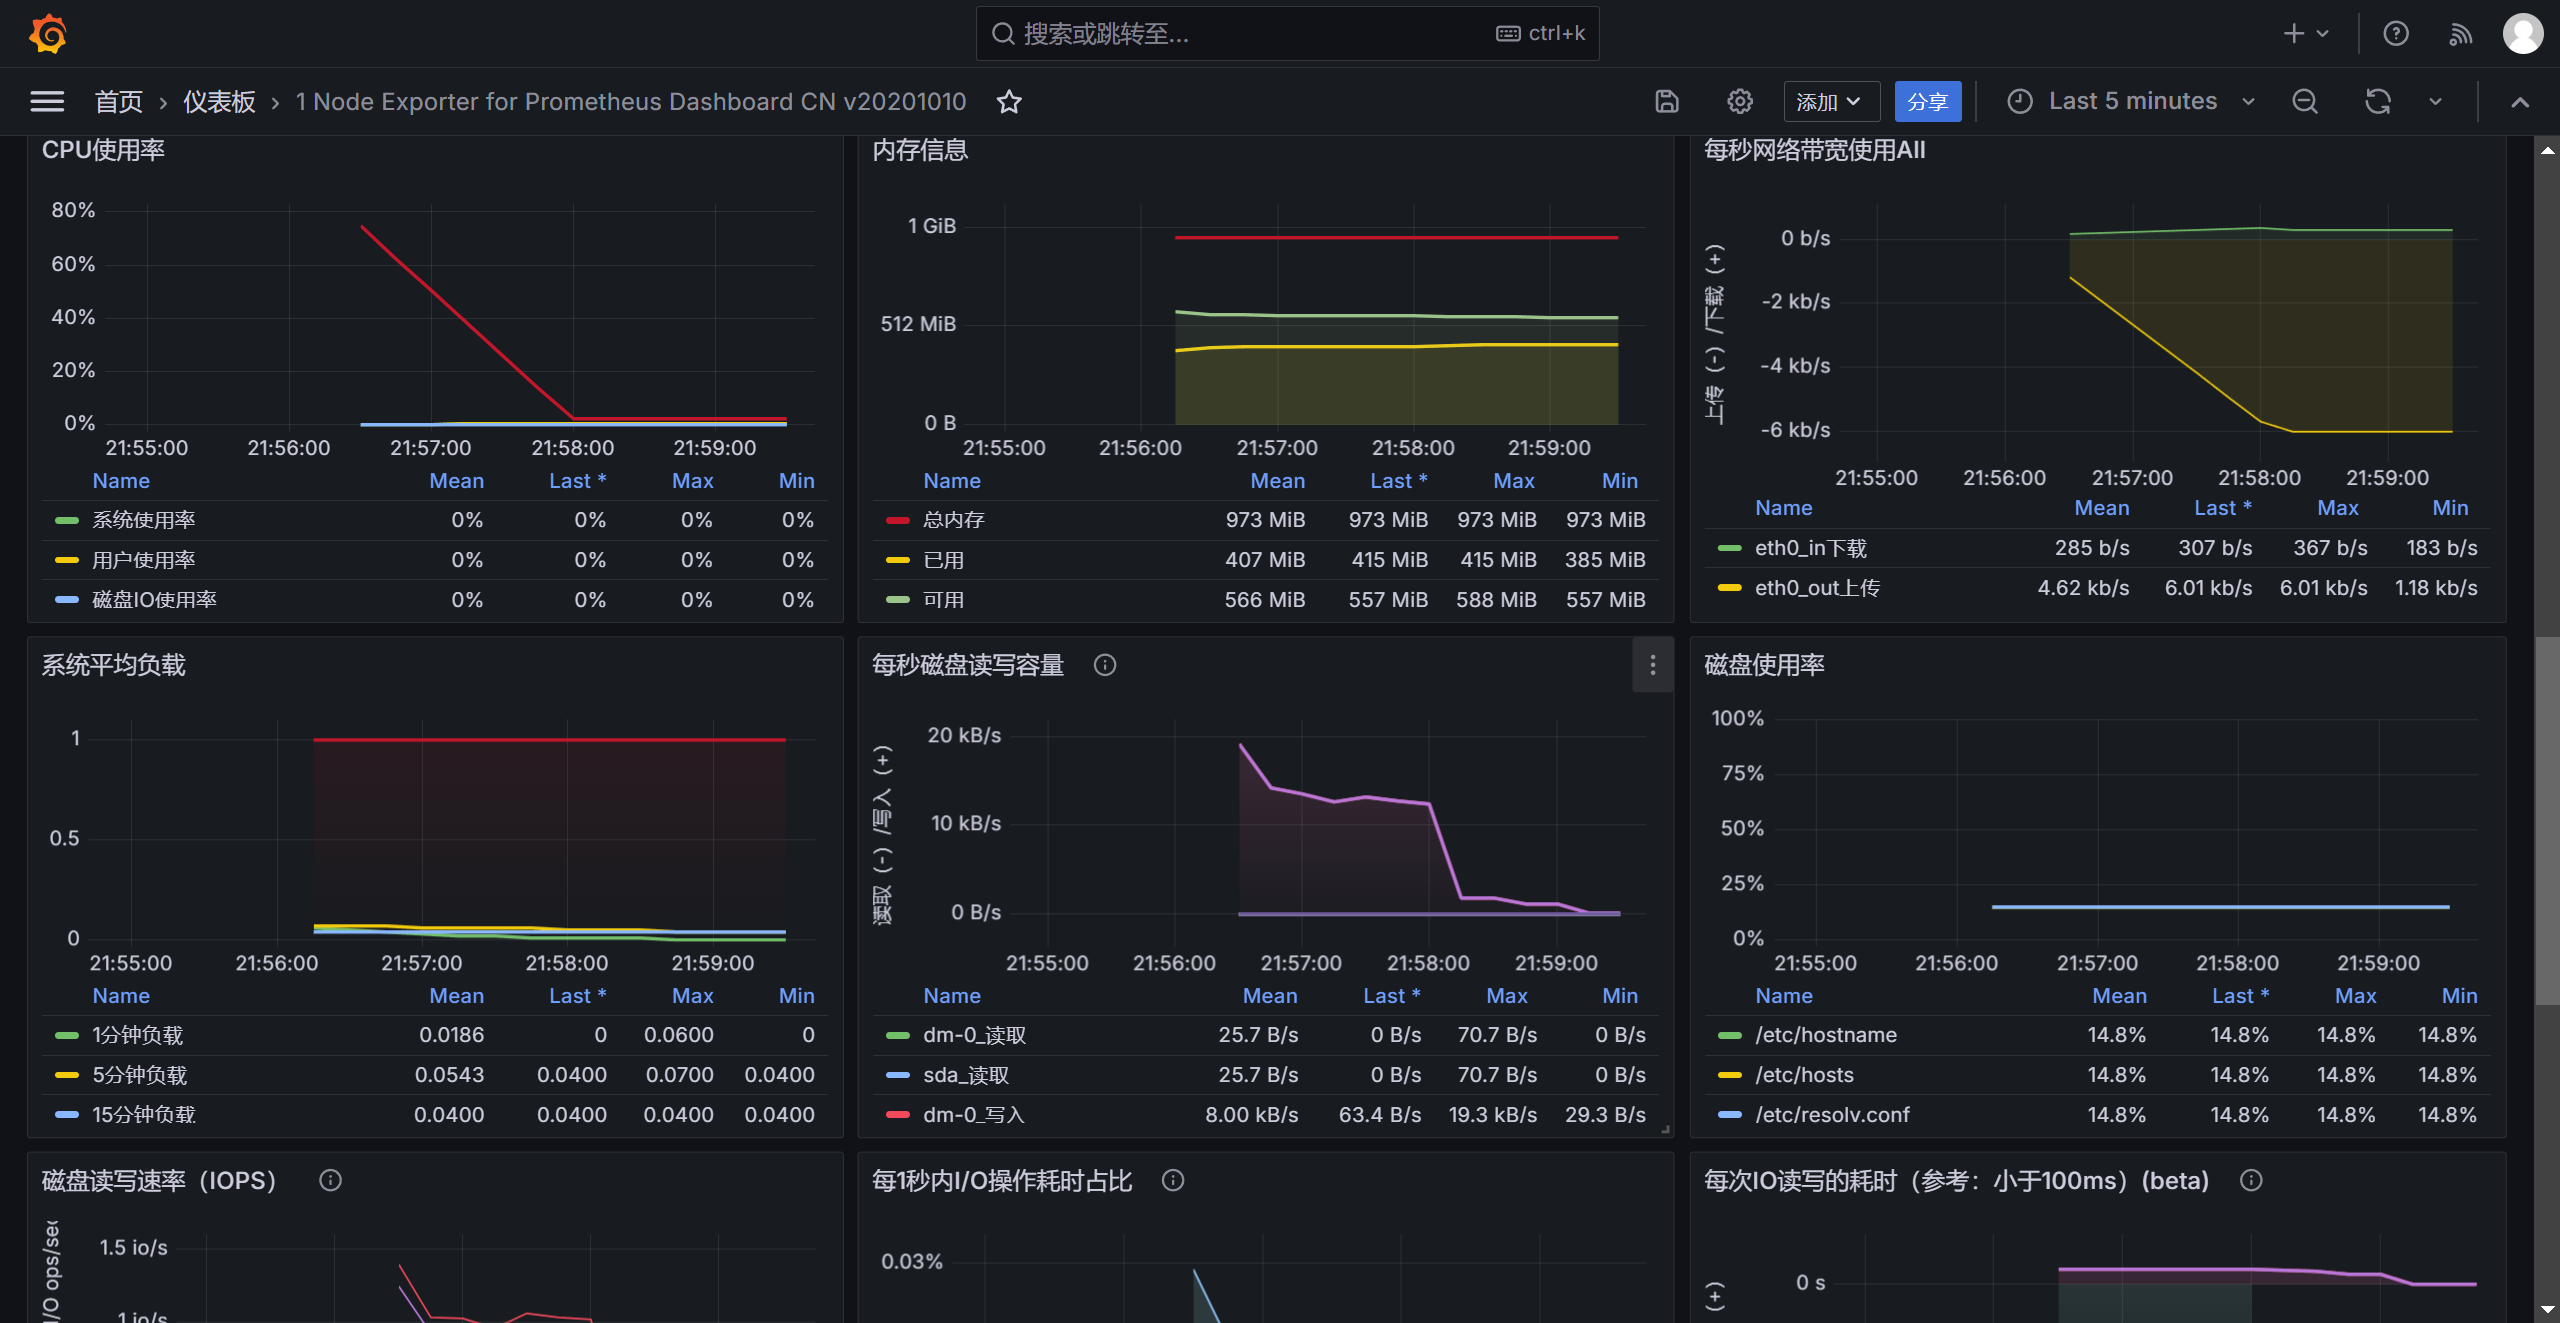Zoom out the time range

point(2305,101)
